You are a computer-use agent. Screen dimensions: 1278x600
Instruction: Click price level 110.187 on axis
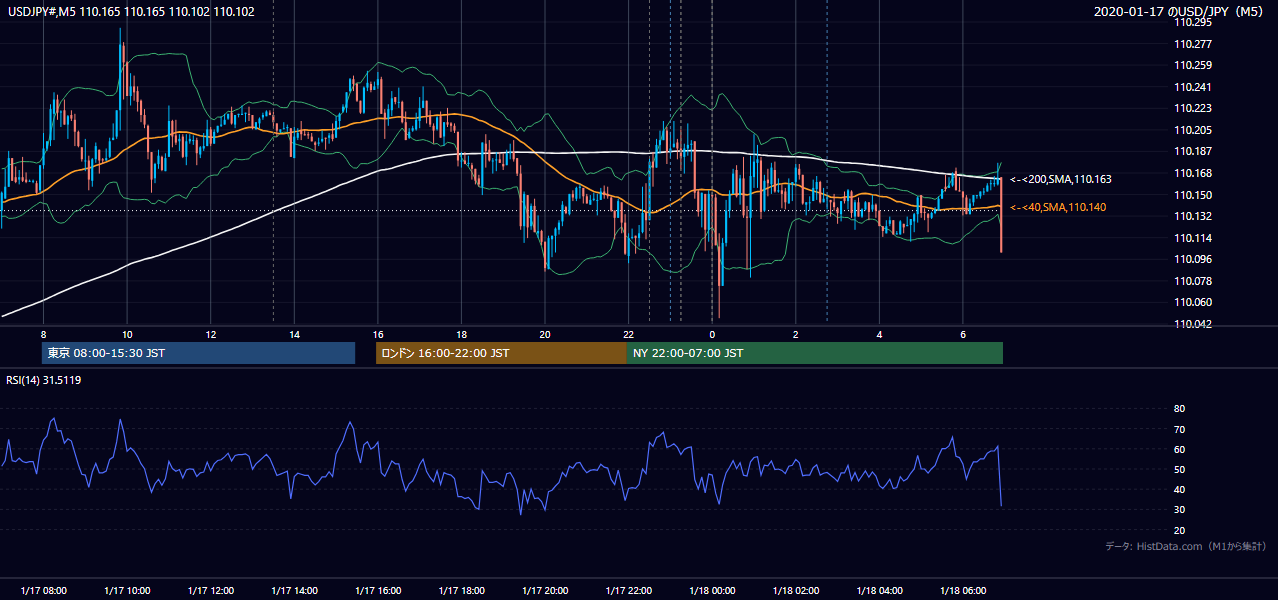(1193, 151)
